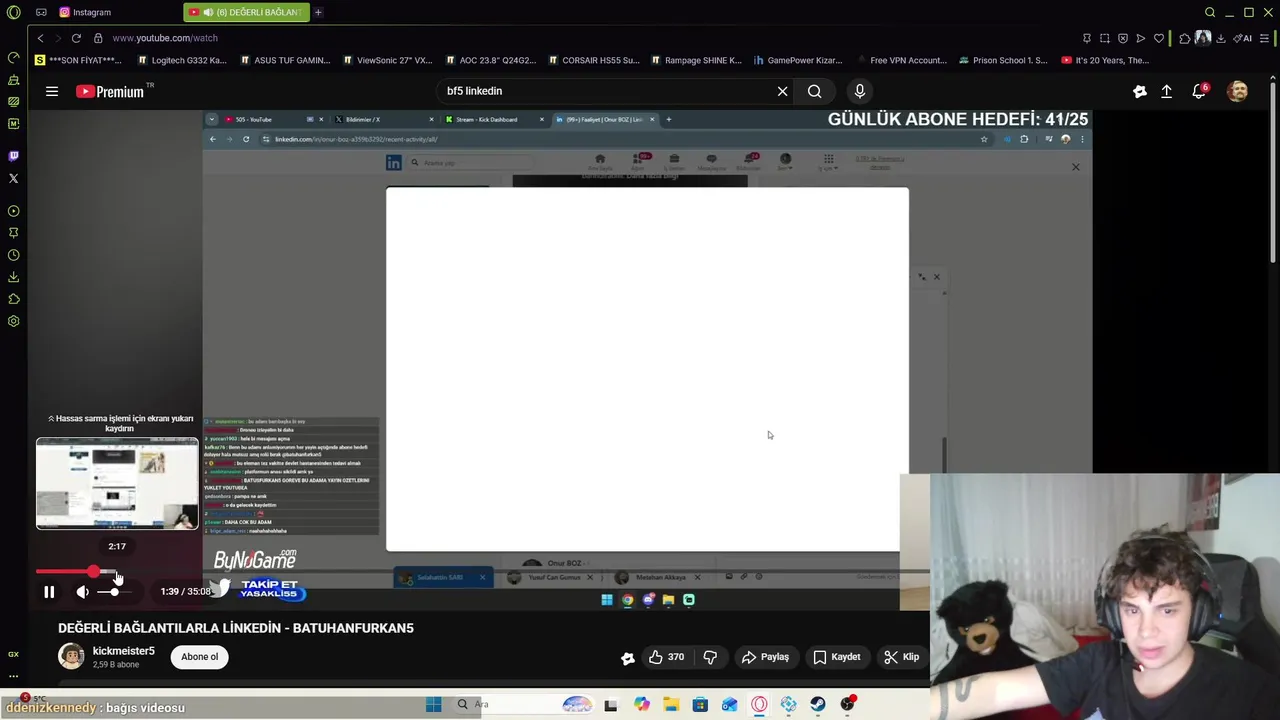Image resolution: width=1280 pixels, height=720 pixels.
Task: Click sparkle icon left of like button
Action: 628,657
